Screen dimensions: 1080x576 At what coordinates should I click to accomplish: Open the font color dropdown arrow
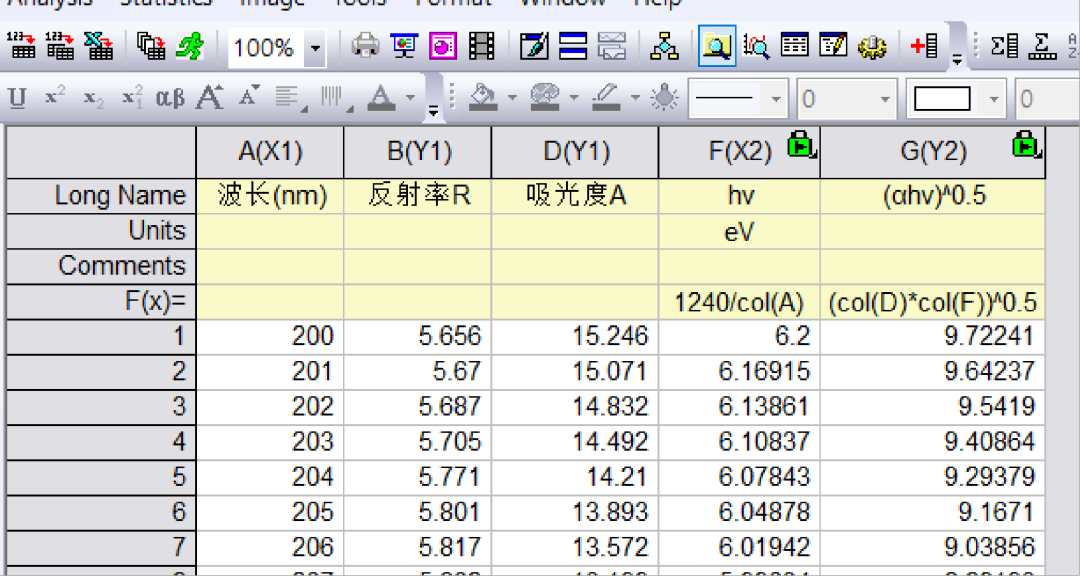click(x=410, y=98)
